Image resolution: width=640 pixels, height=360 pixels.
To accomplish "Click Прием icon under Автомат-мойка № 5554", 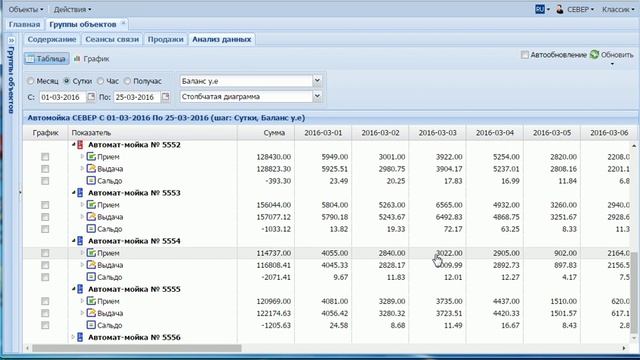I will pyautogui.click(x=91, y=253).
